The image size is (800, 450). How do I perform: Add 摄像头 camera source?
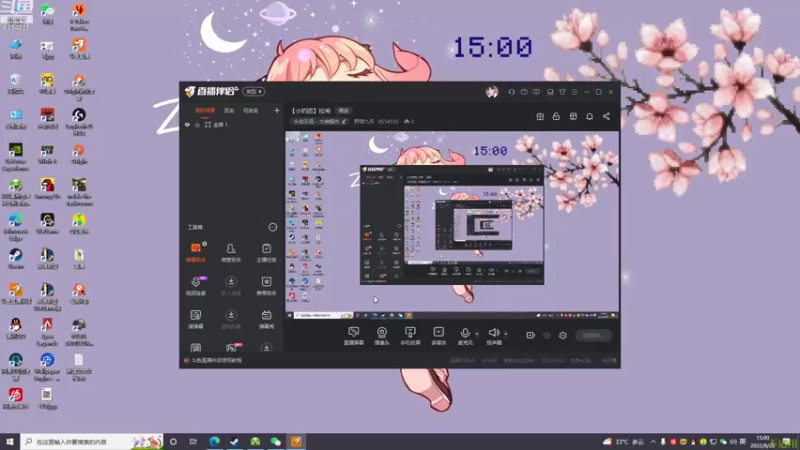point(382,336)
